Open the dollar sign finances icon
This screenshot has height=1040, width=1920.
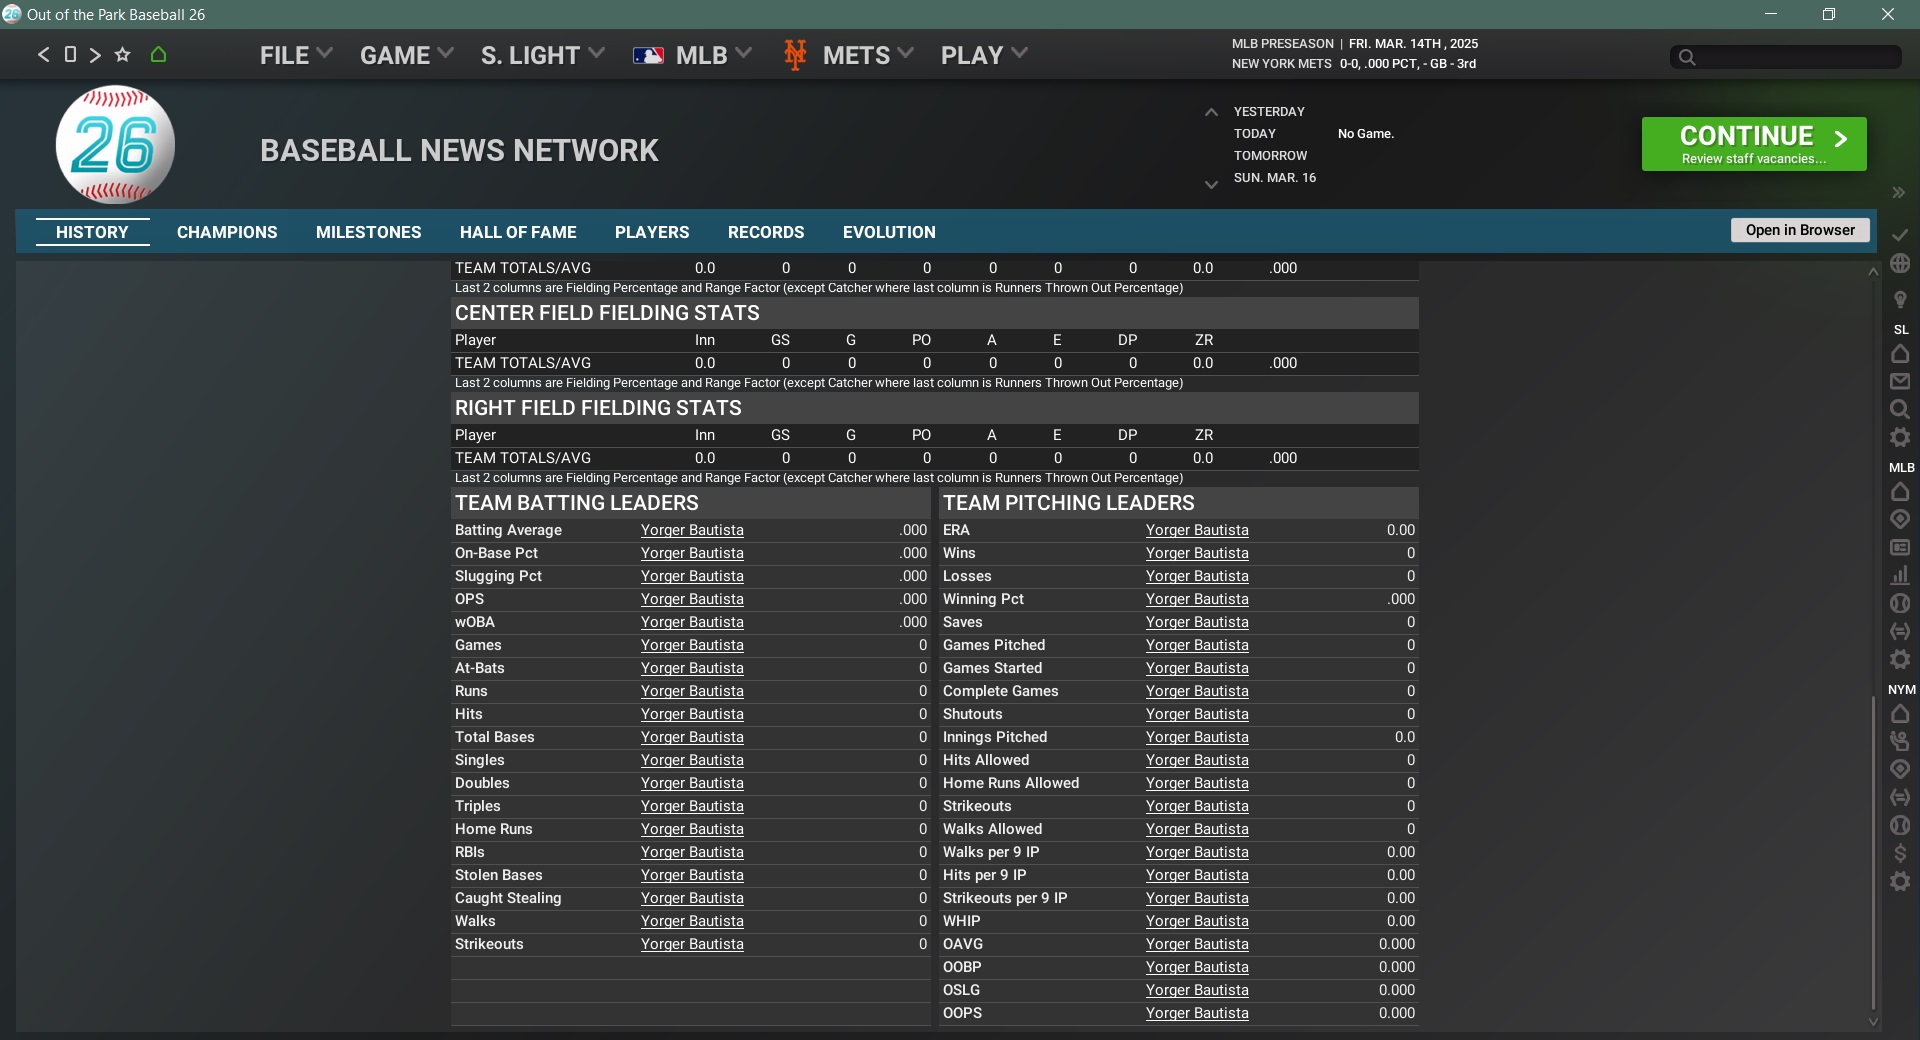tap(1900, 853)
